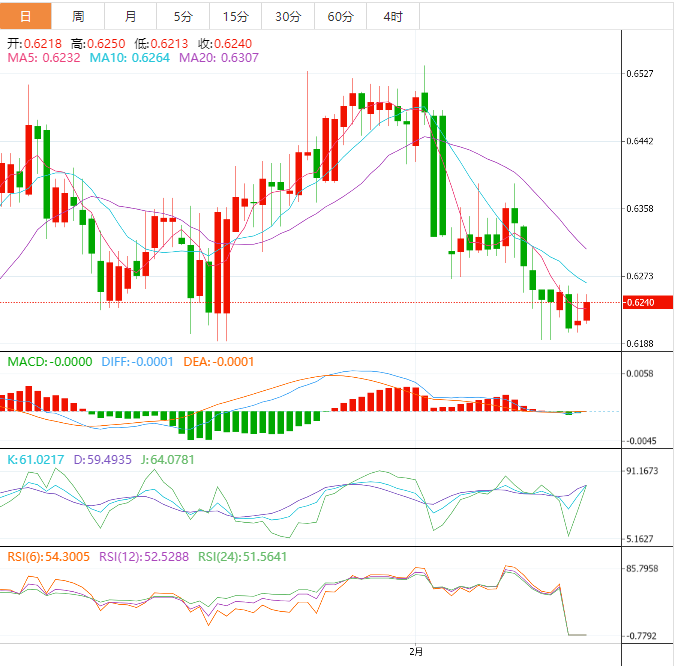Select the 周 weekly timeframe tab

pyautogui.click(x=79, y=16)
